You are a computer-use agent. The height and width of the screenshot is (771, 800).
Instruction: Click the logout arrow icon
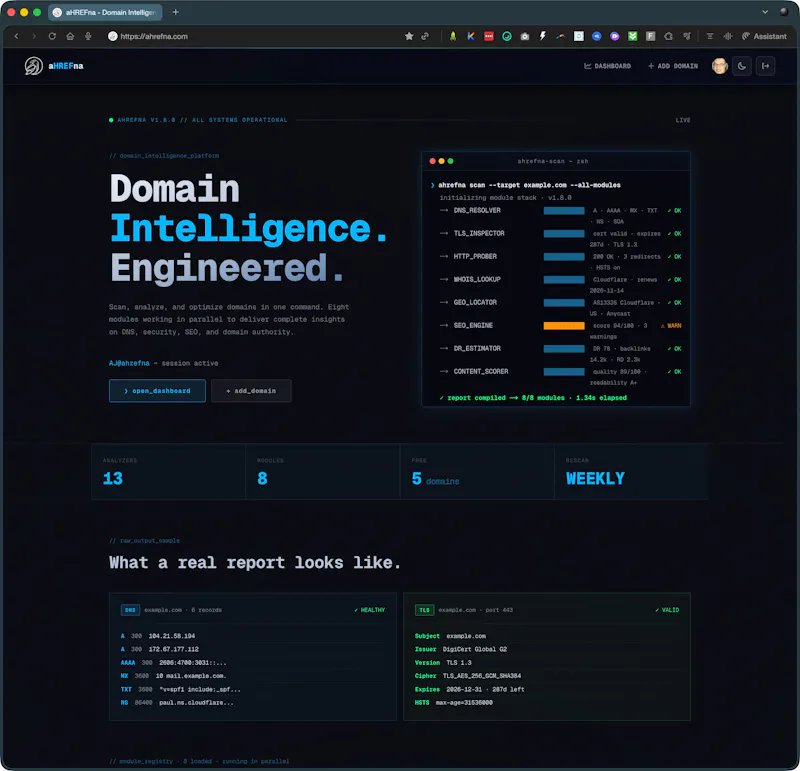pos(765,66)
